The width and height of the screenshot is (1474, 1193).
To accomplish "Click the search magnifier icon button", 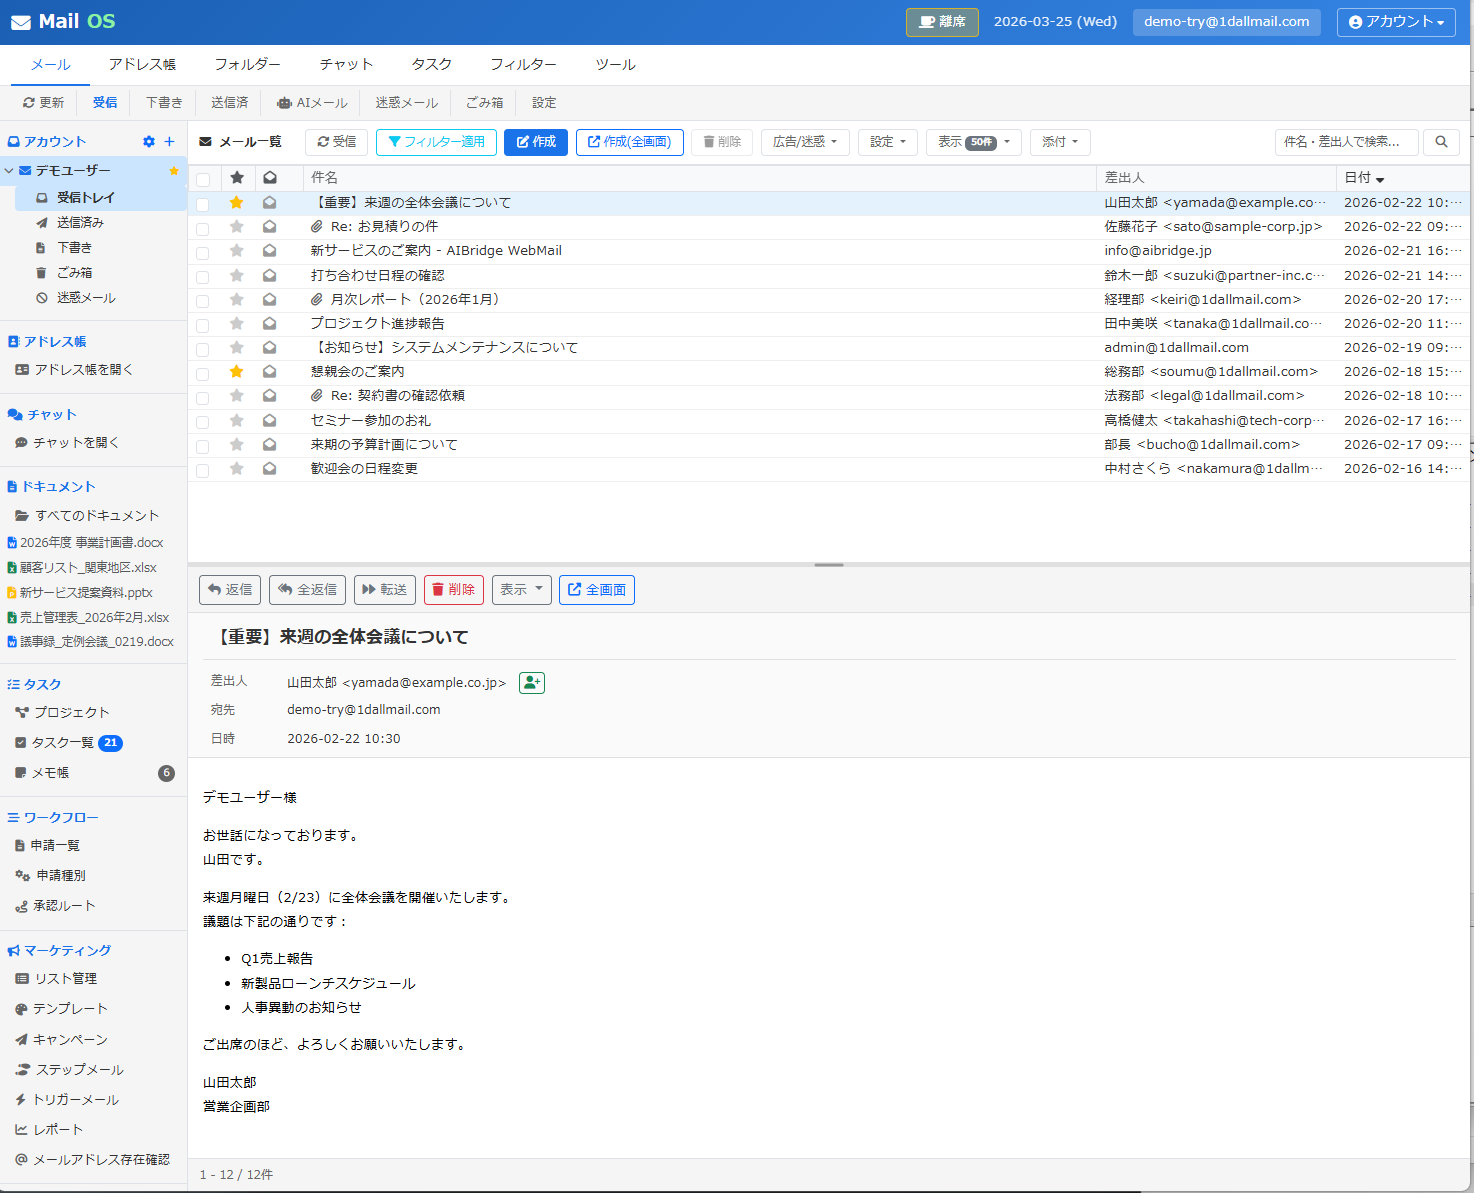I will pos(1441,142).
